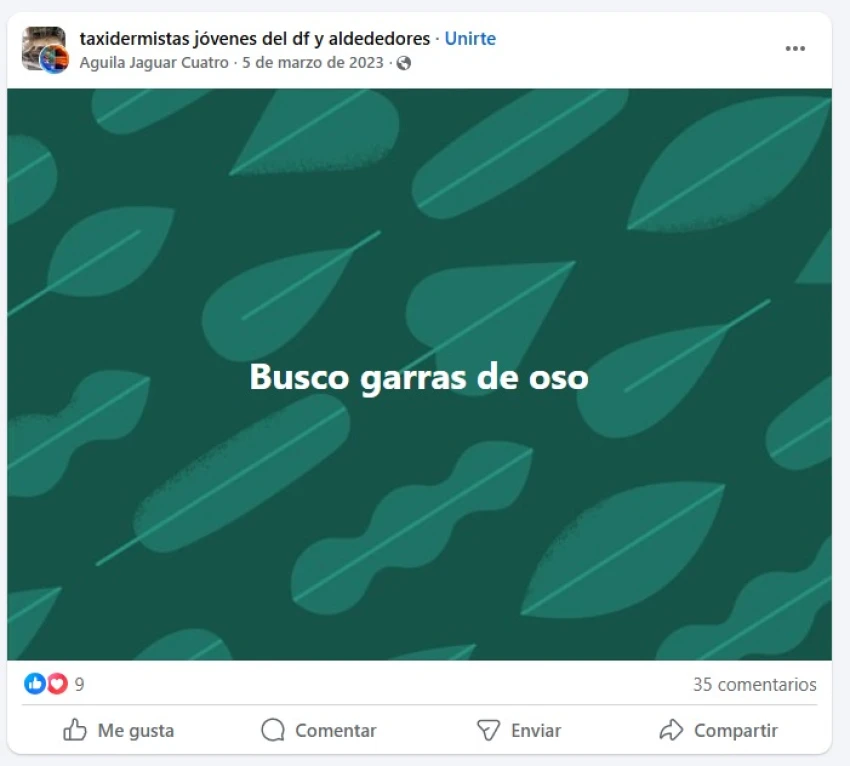Viewport: 850px width, 766px height.
Task: Open Aguila Jaguar Cuatro author profile
Action: [x=154, y=63]
